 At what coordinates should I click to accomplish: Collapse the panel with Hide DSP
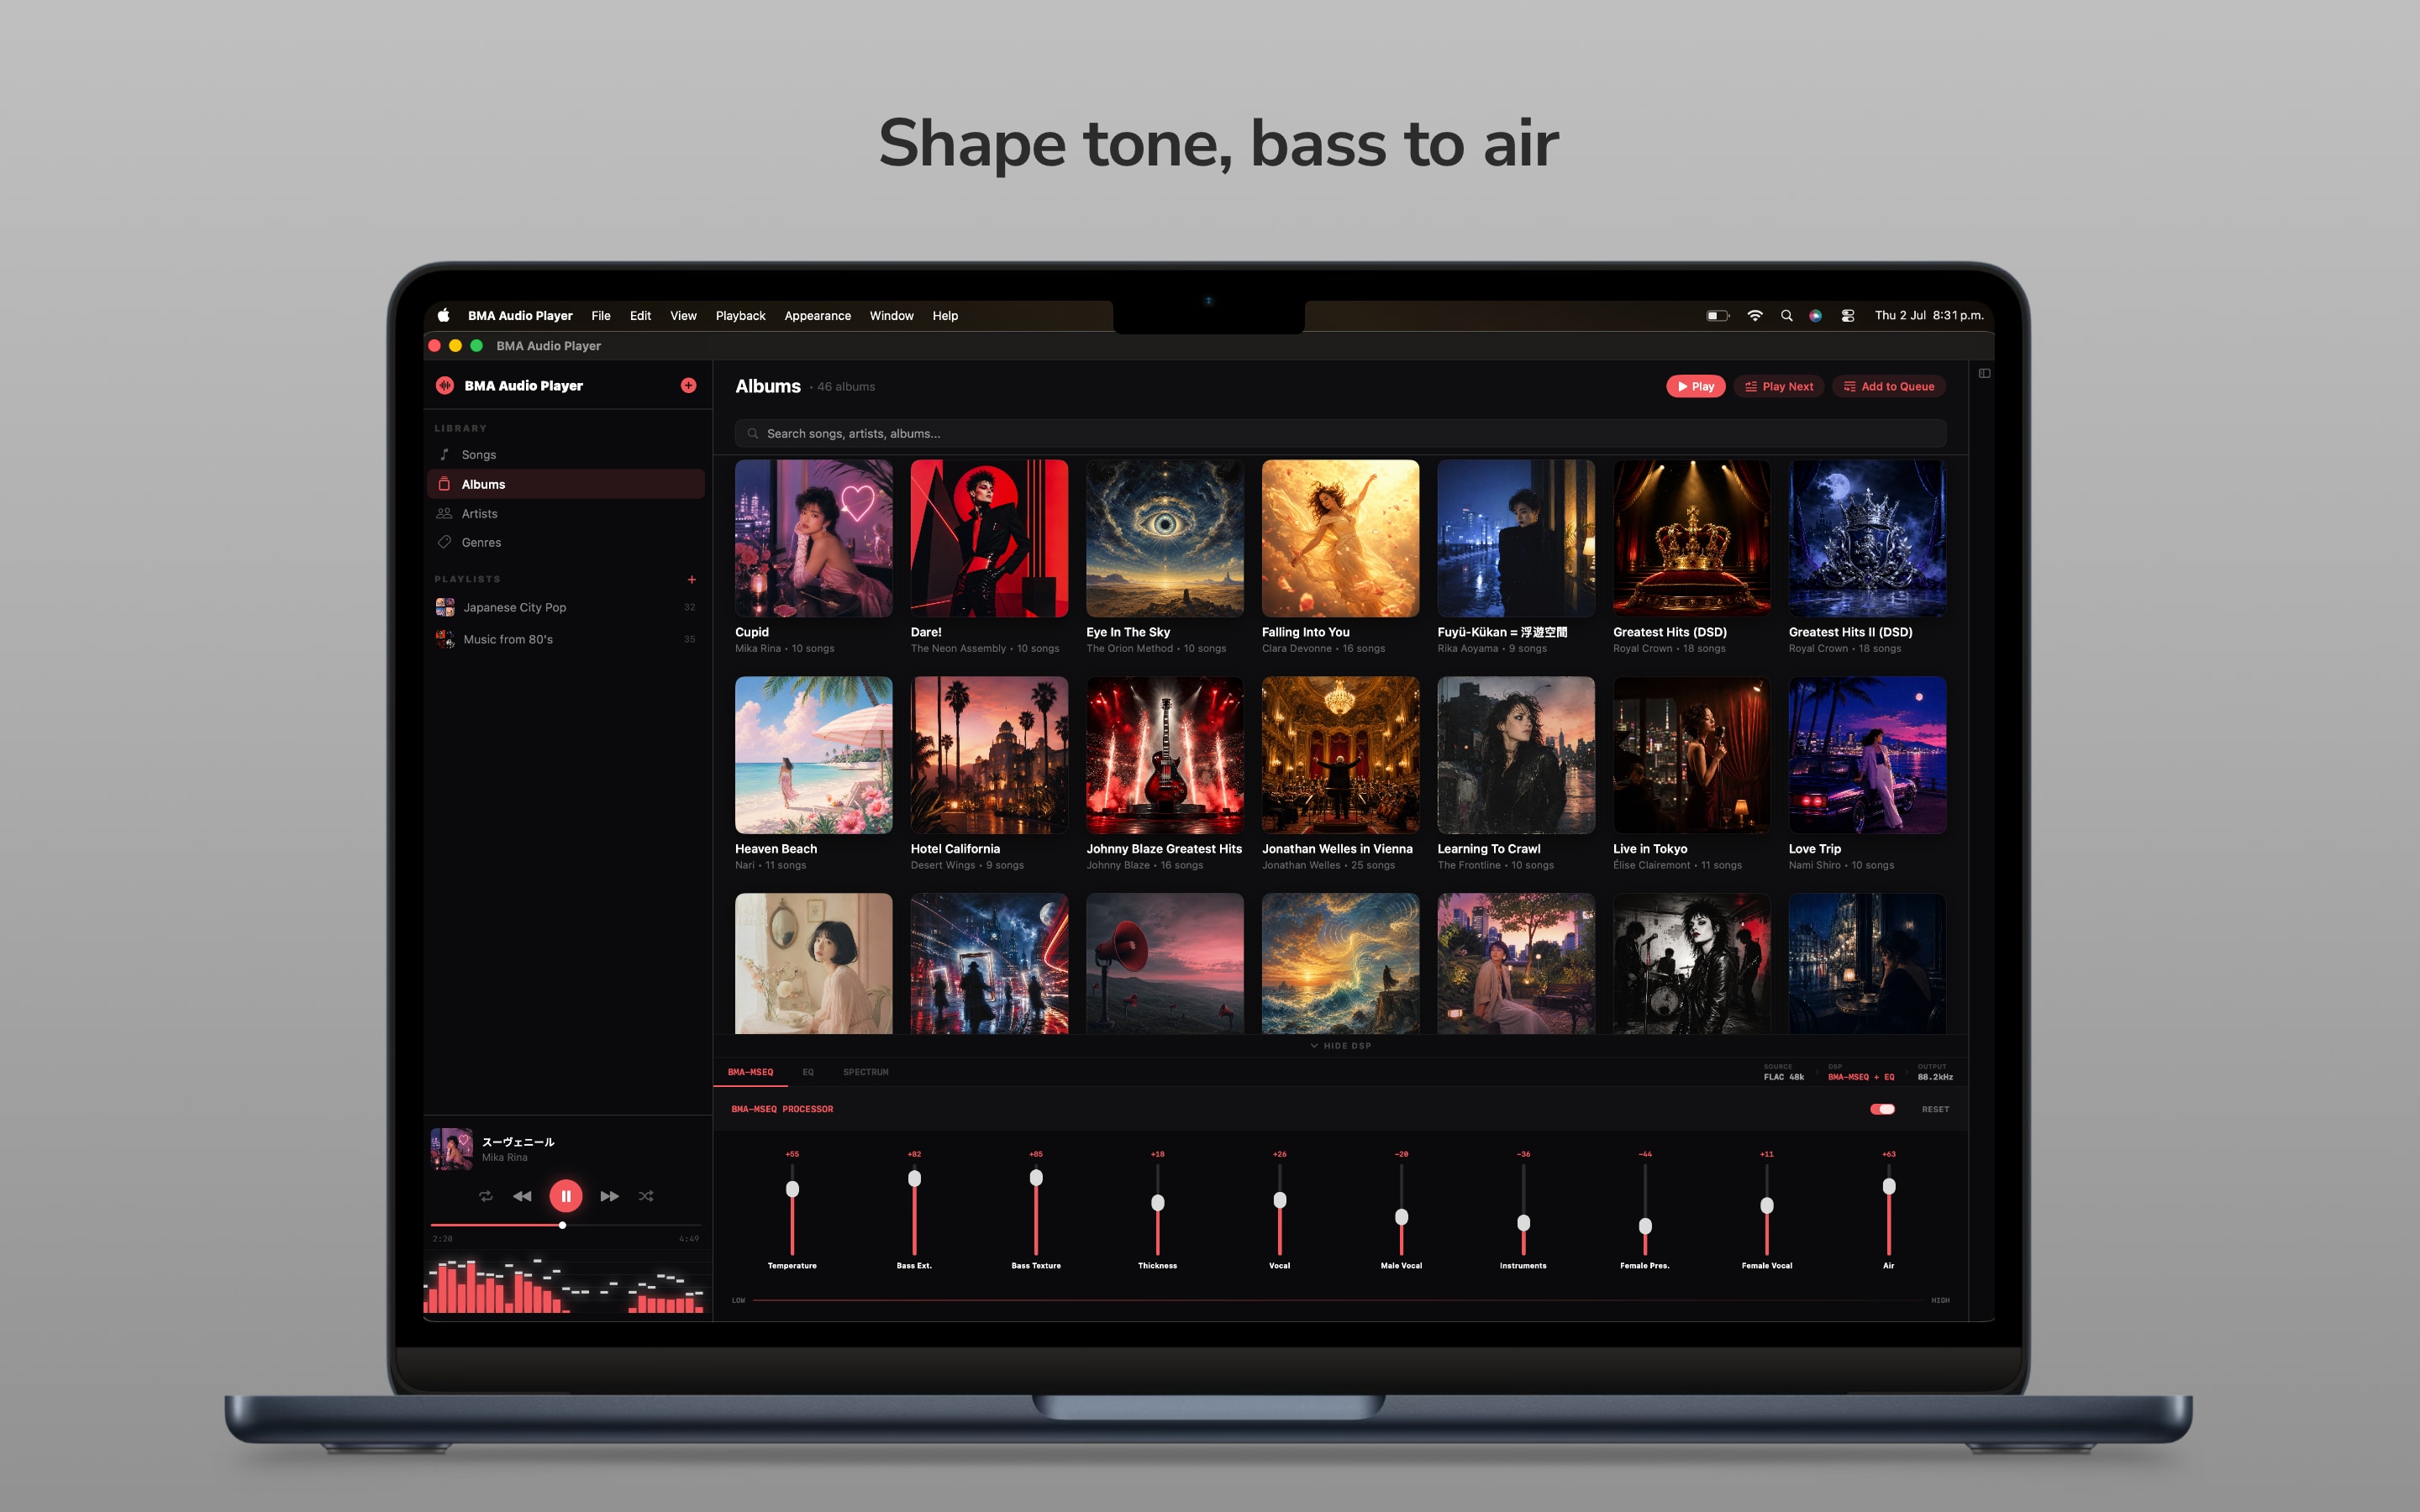click(1340, 1046)
